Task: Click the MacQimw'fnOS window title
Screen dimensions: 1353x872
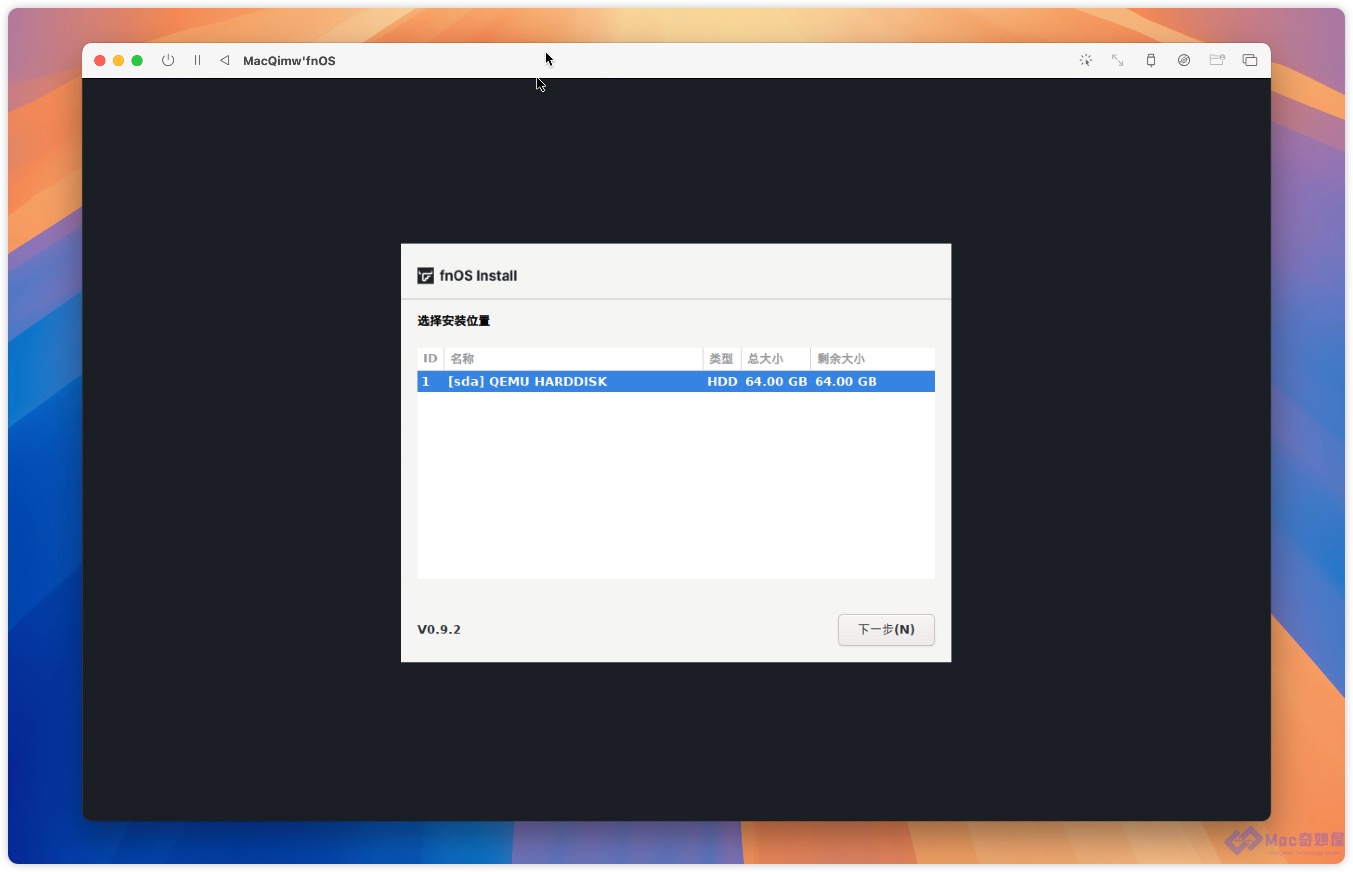Action: (x=289, y=61)
